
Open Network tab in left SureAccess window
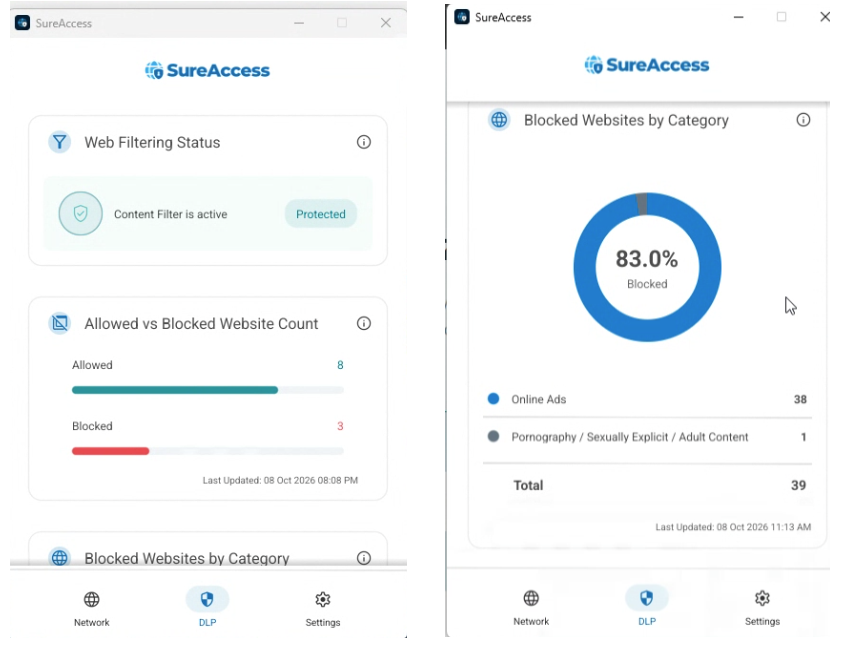91,608
